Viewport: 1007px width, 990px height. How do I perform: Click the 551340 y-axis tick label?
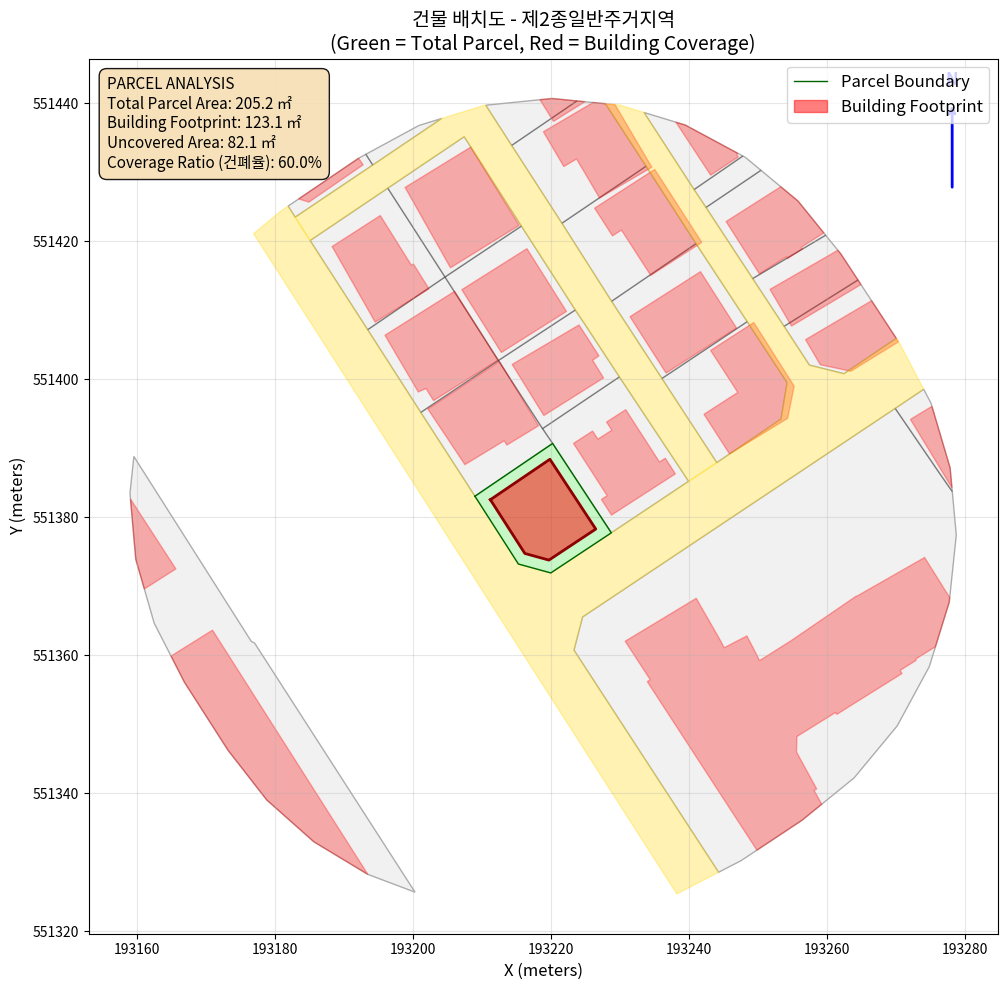click(x=54, y=794)
